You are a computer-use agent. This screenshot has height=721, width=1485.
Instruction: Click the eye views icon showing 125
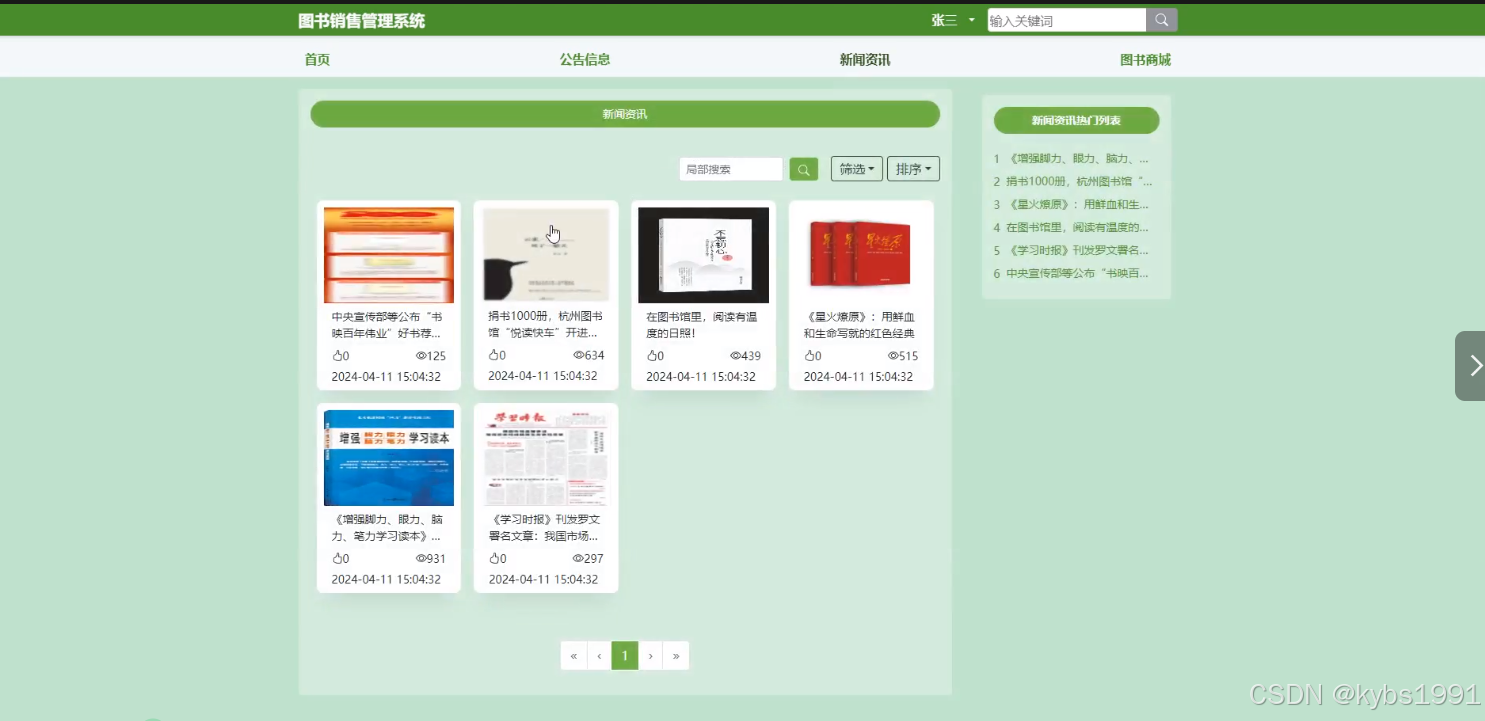coord(421,356)
